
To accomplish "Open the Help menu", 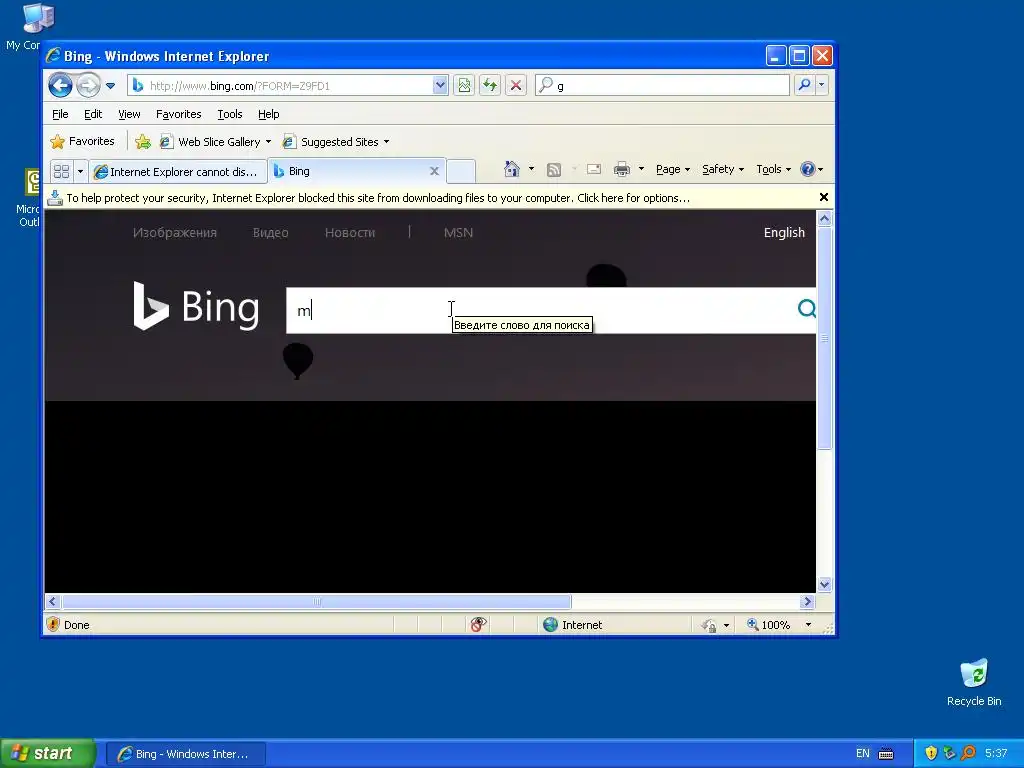I will (x=268, y=114).
